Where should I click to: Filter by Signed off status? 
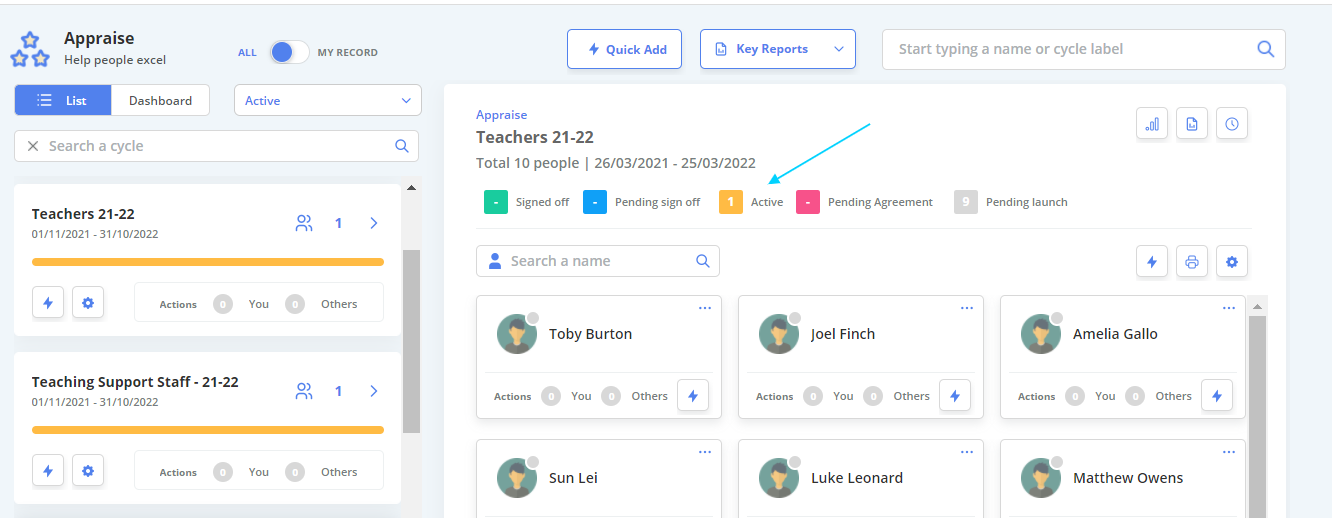(x=526, y=202)
